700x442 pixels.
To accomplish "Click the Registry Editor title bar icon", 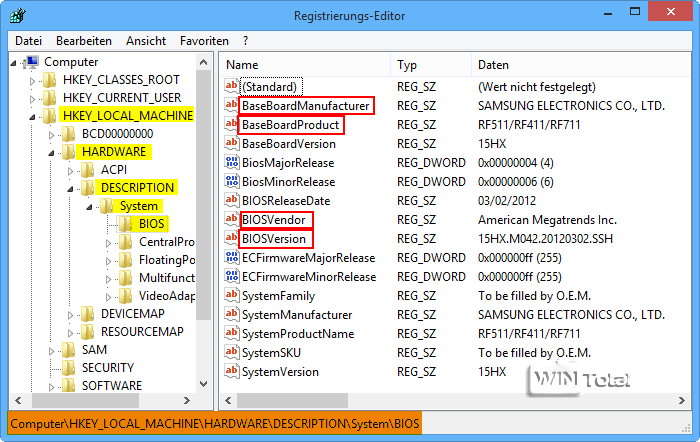I will (x=18, y=16).
